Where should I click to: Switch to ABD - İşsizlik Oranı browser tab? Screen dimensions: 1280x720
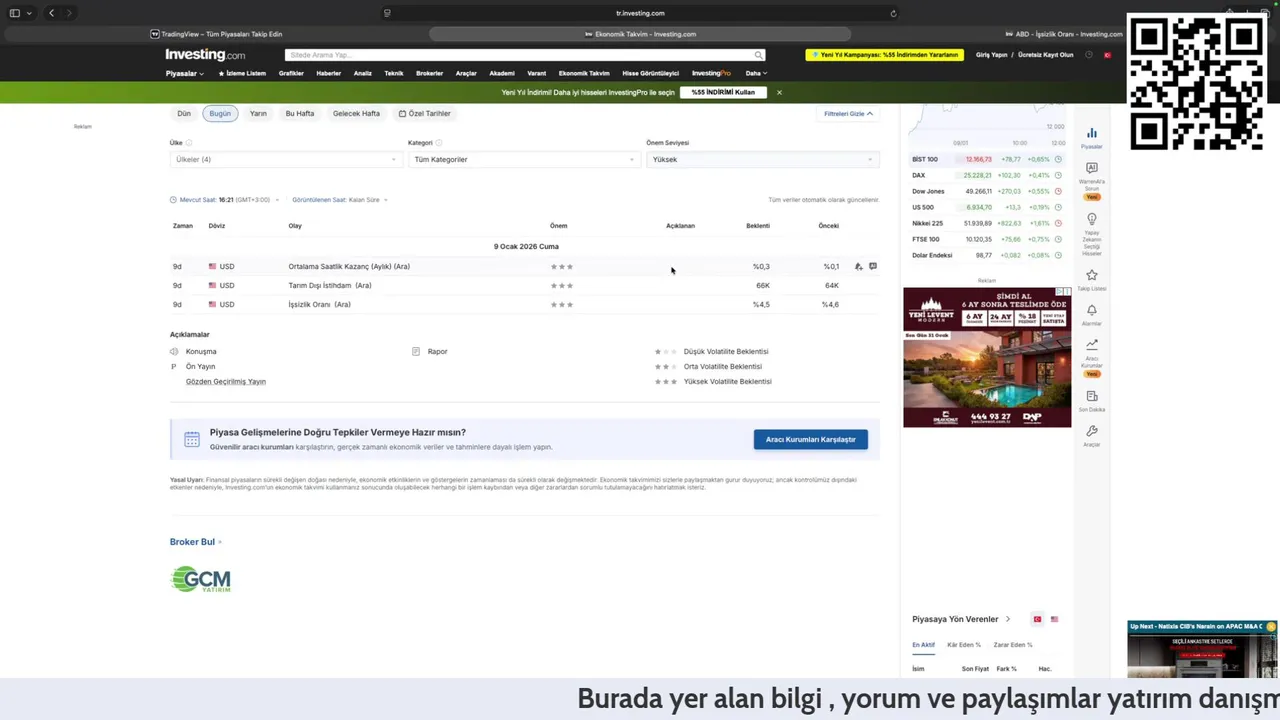pos(1062,34)
